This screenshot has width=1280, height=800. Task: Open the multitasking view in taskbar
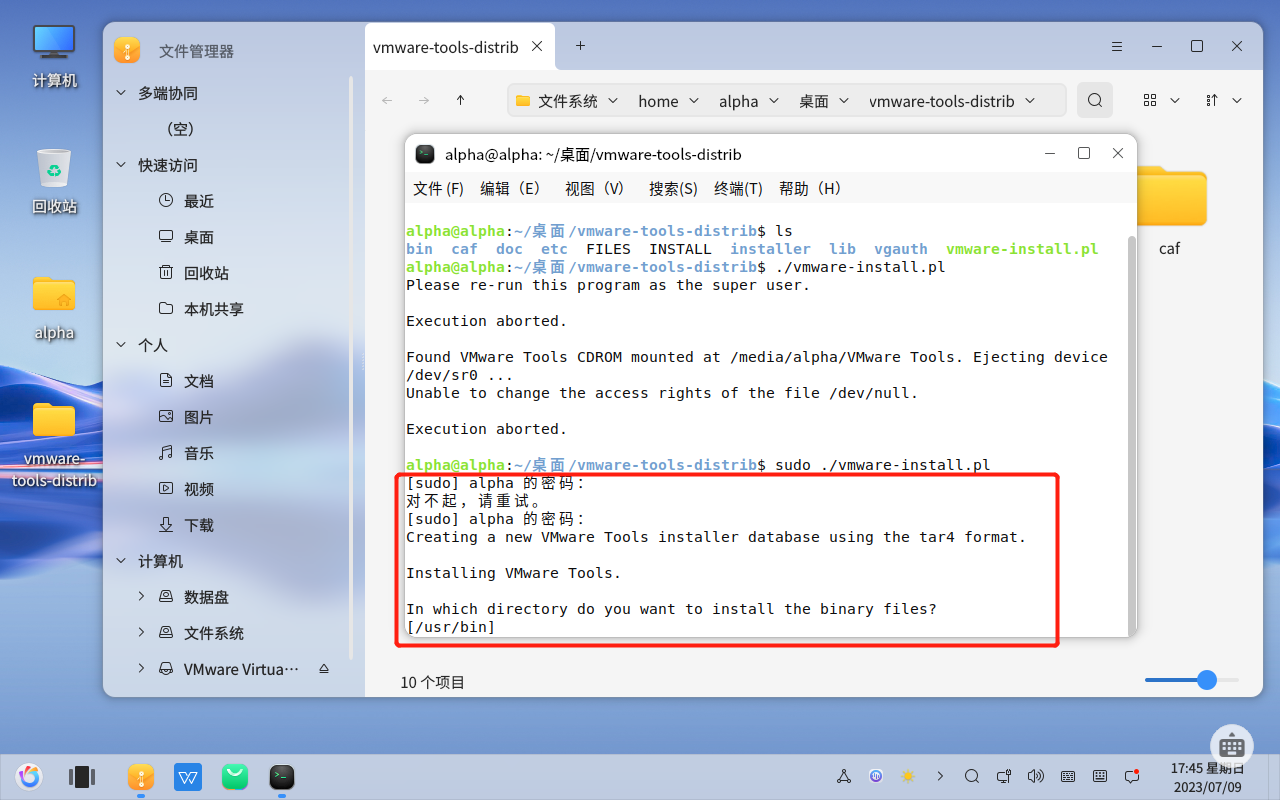81,776
